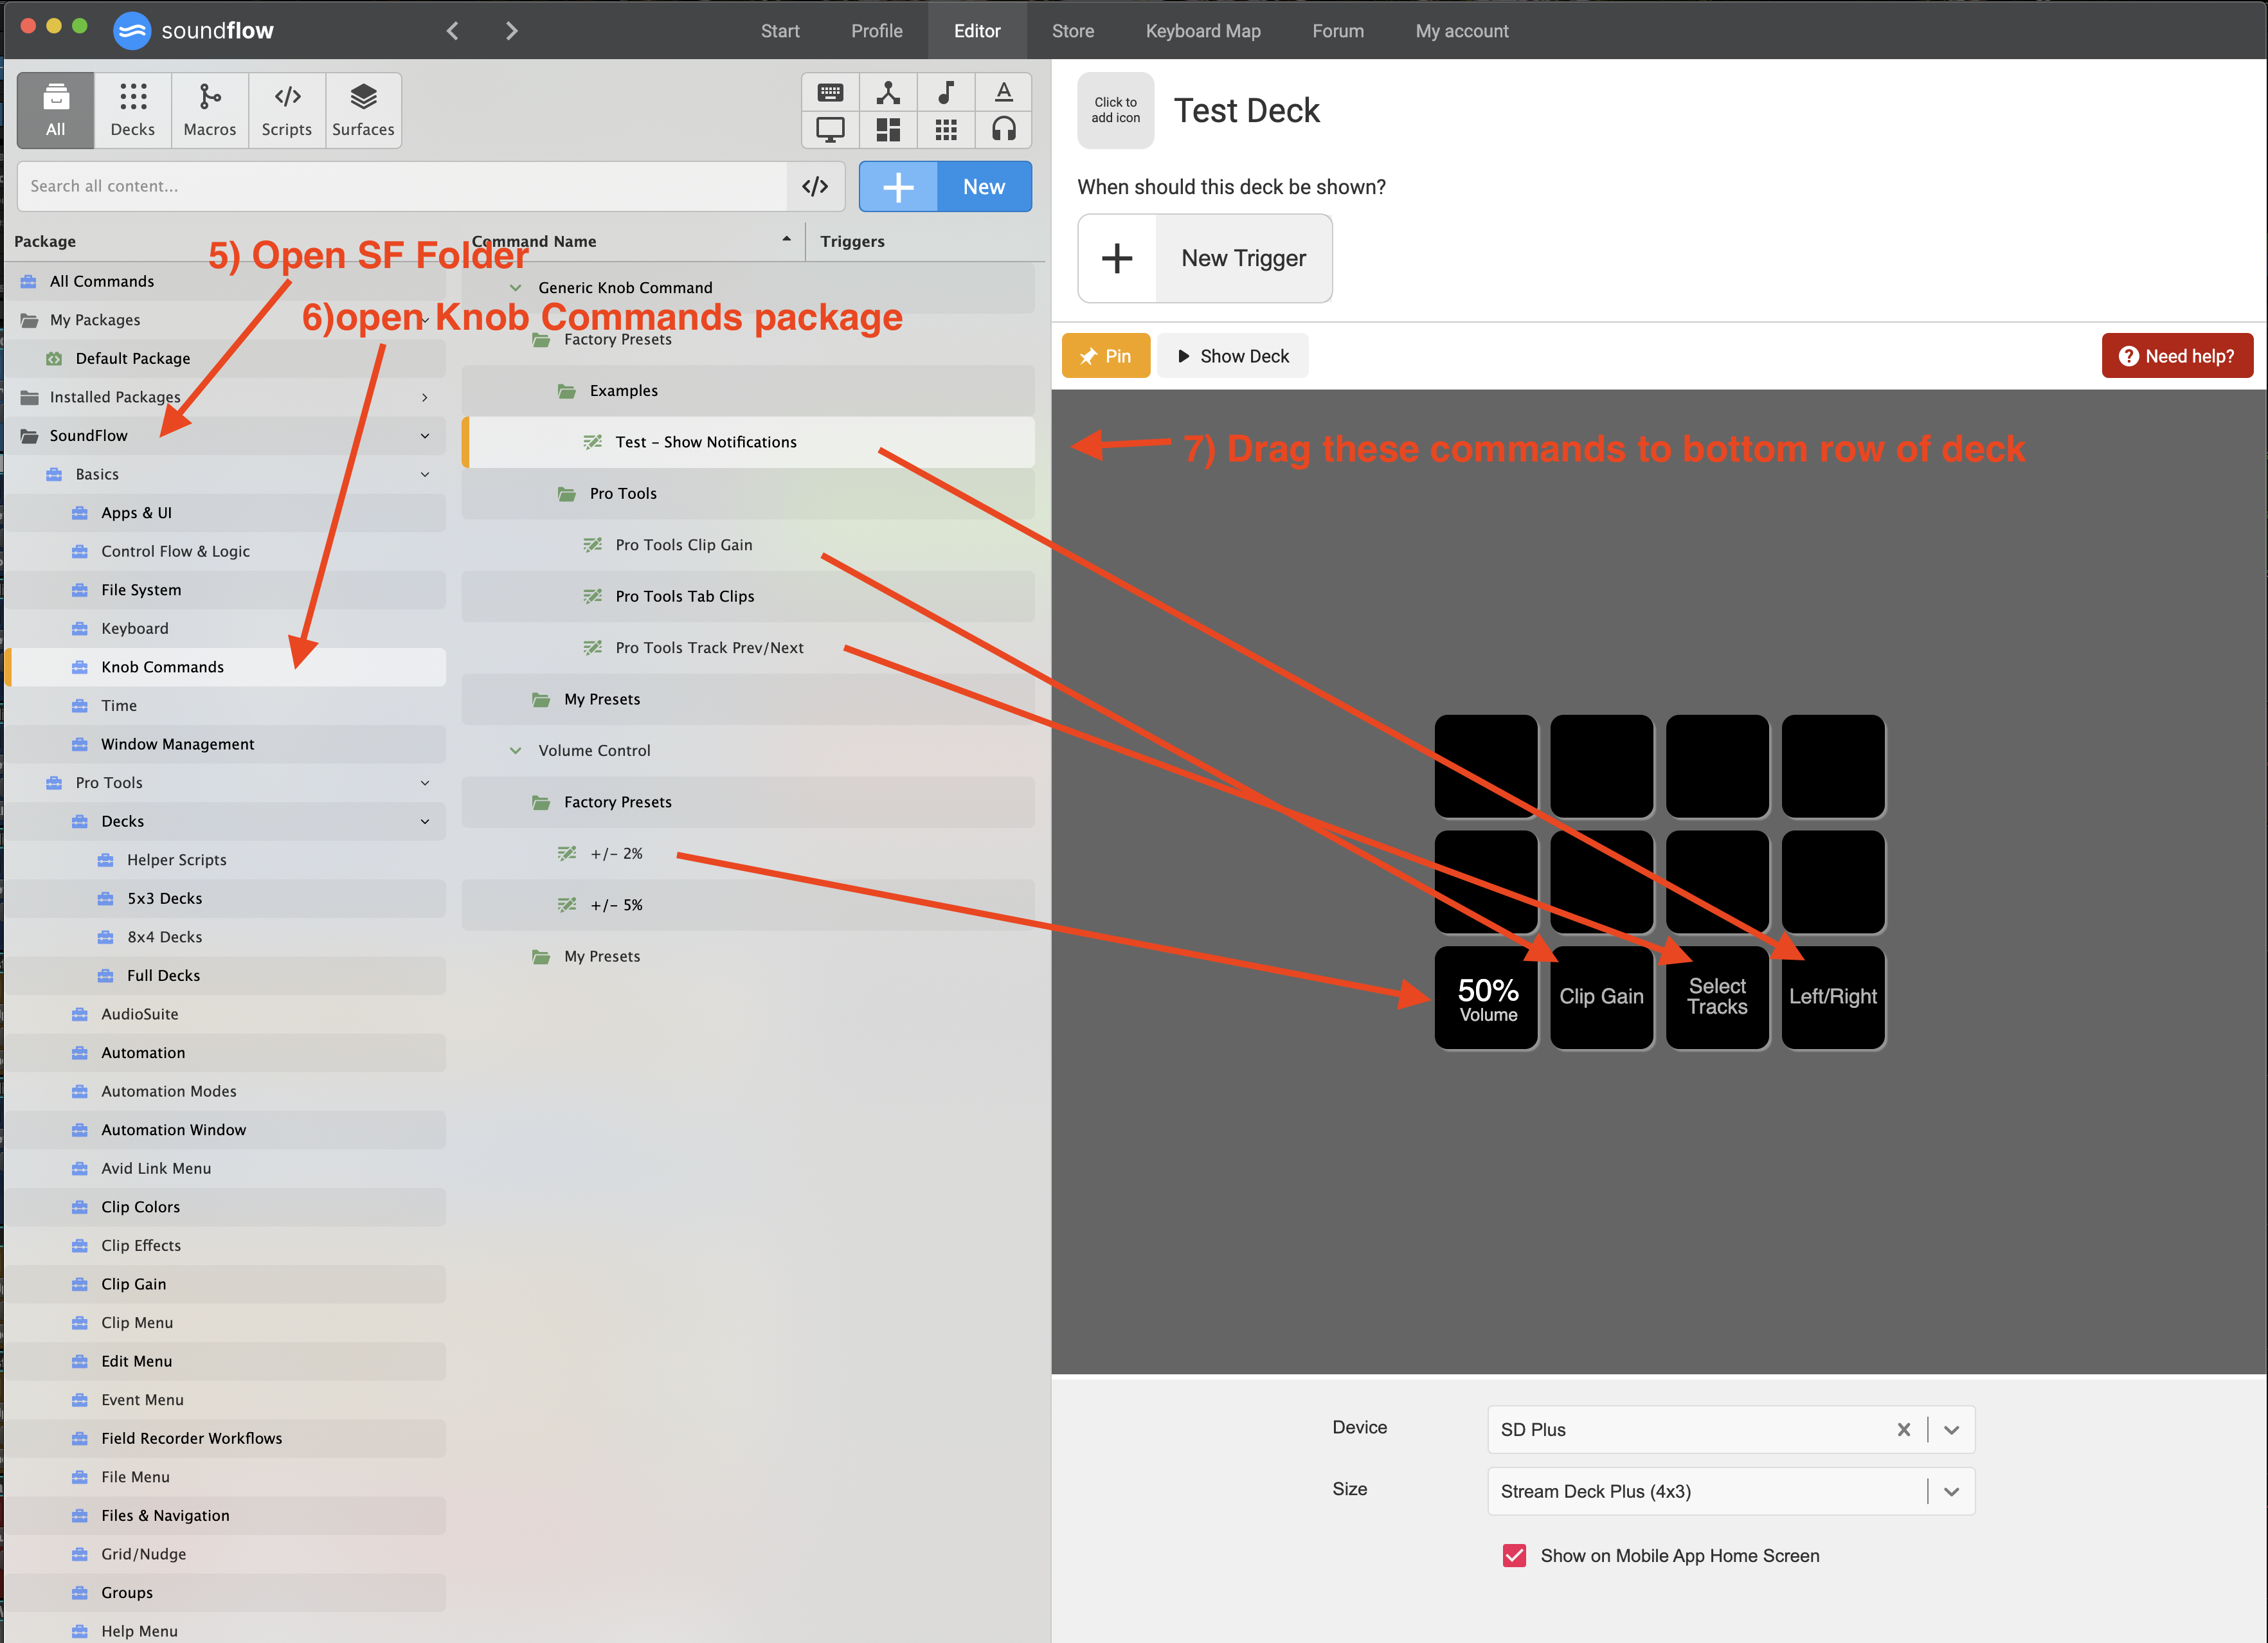The height and width of the screenshot is (1643, 2268).
Task: Select the 50% Volume deck button
Action: (1487, 998)
